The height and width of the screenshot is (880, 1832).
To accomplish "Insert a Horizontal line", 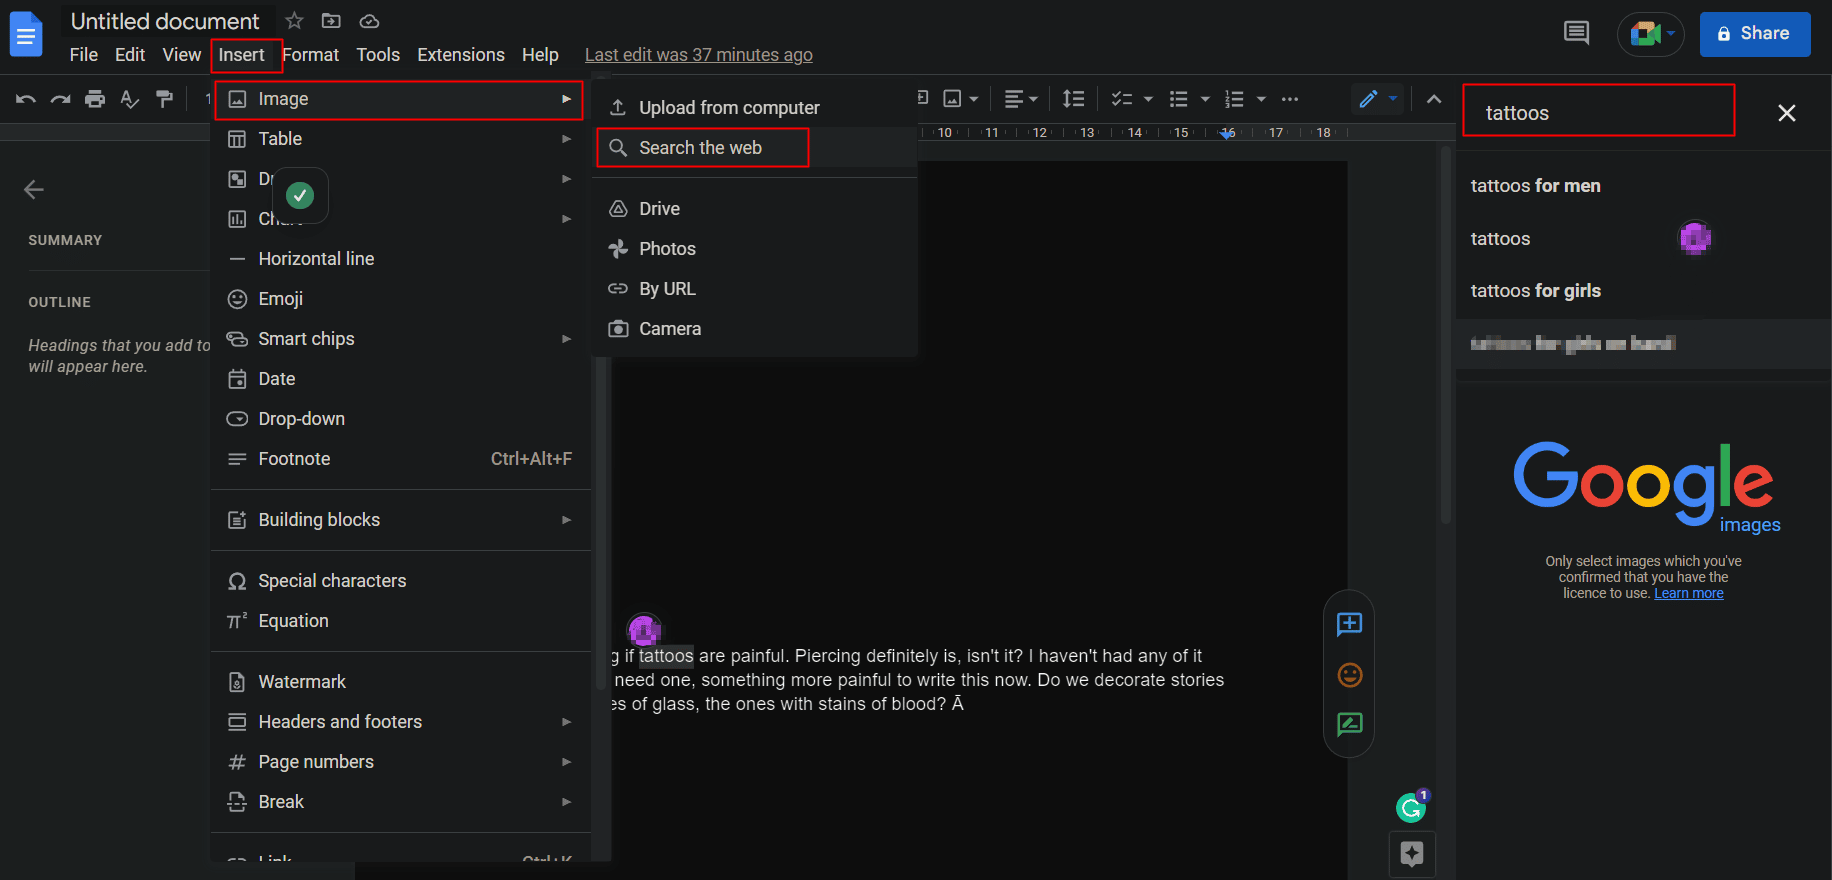I will pyautogui.click(x=400, y=259).
